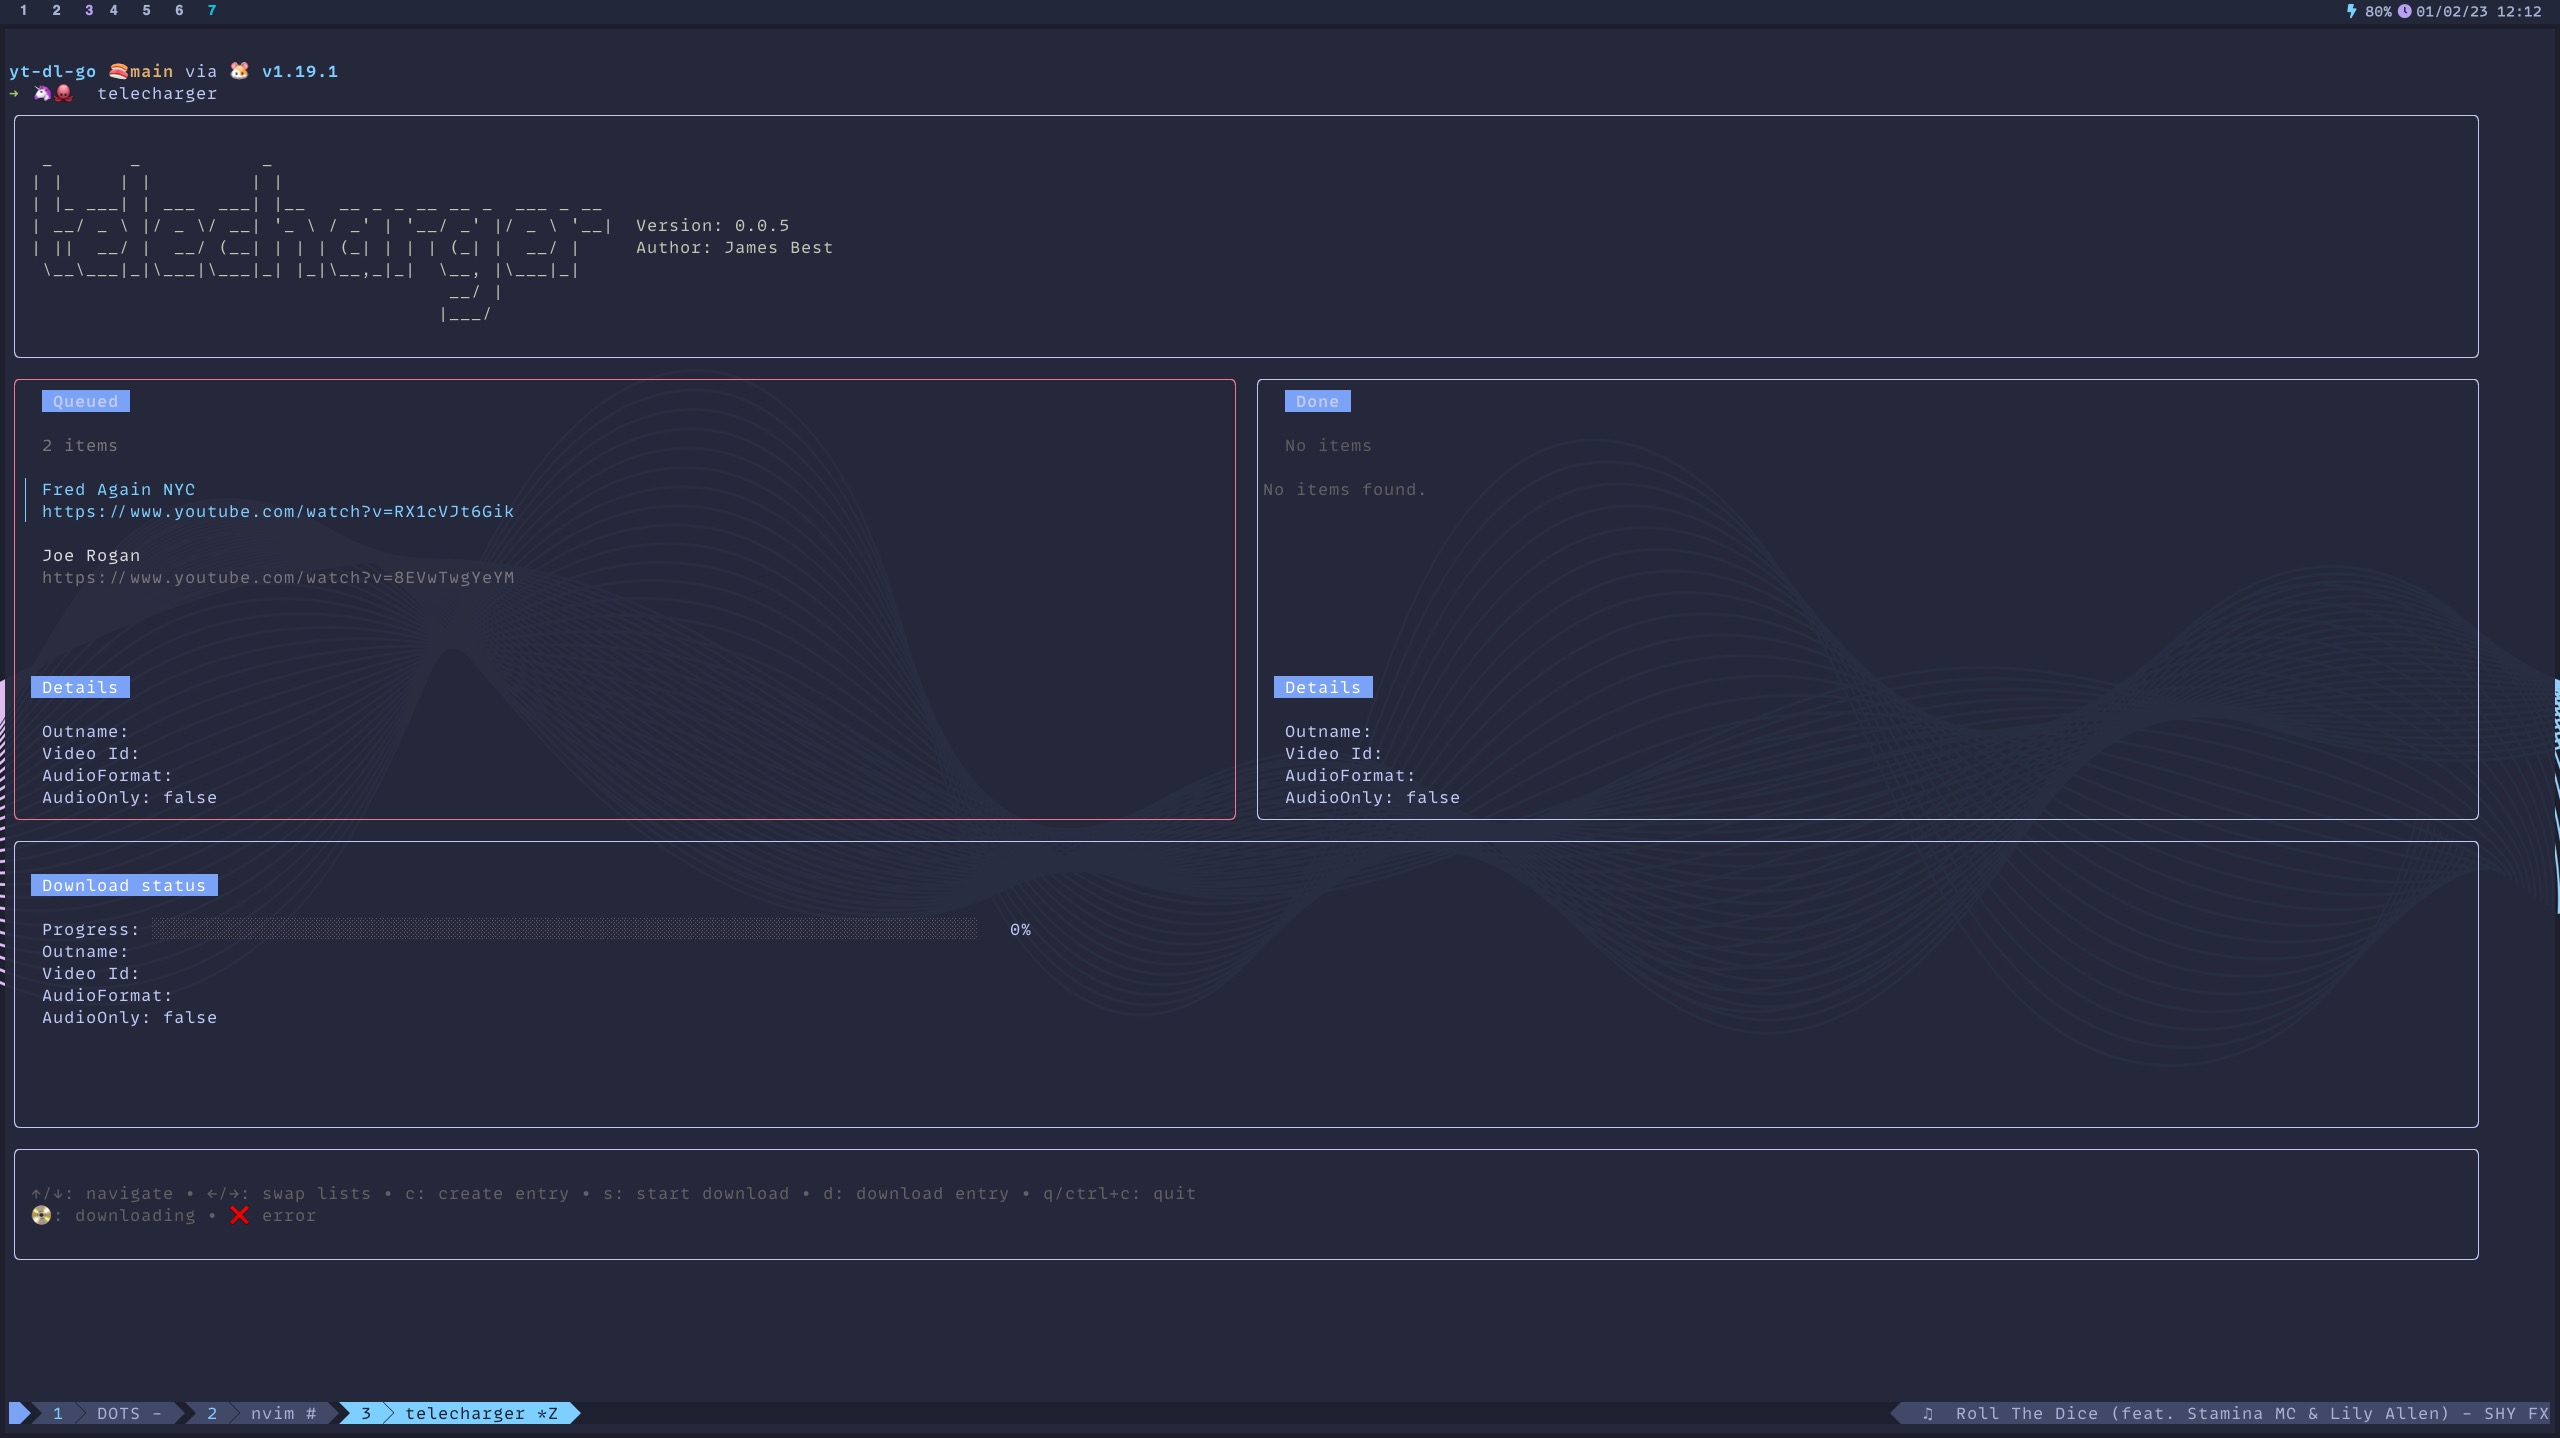The width and height of the screenshot is (2560, 1438).
Task: Click the hamster Go version icon
Action: (x=239, y=71)
